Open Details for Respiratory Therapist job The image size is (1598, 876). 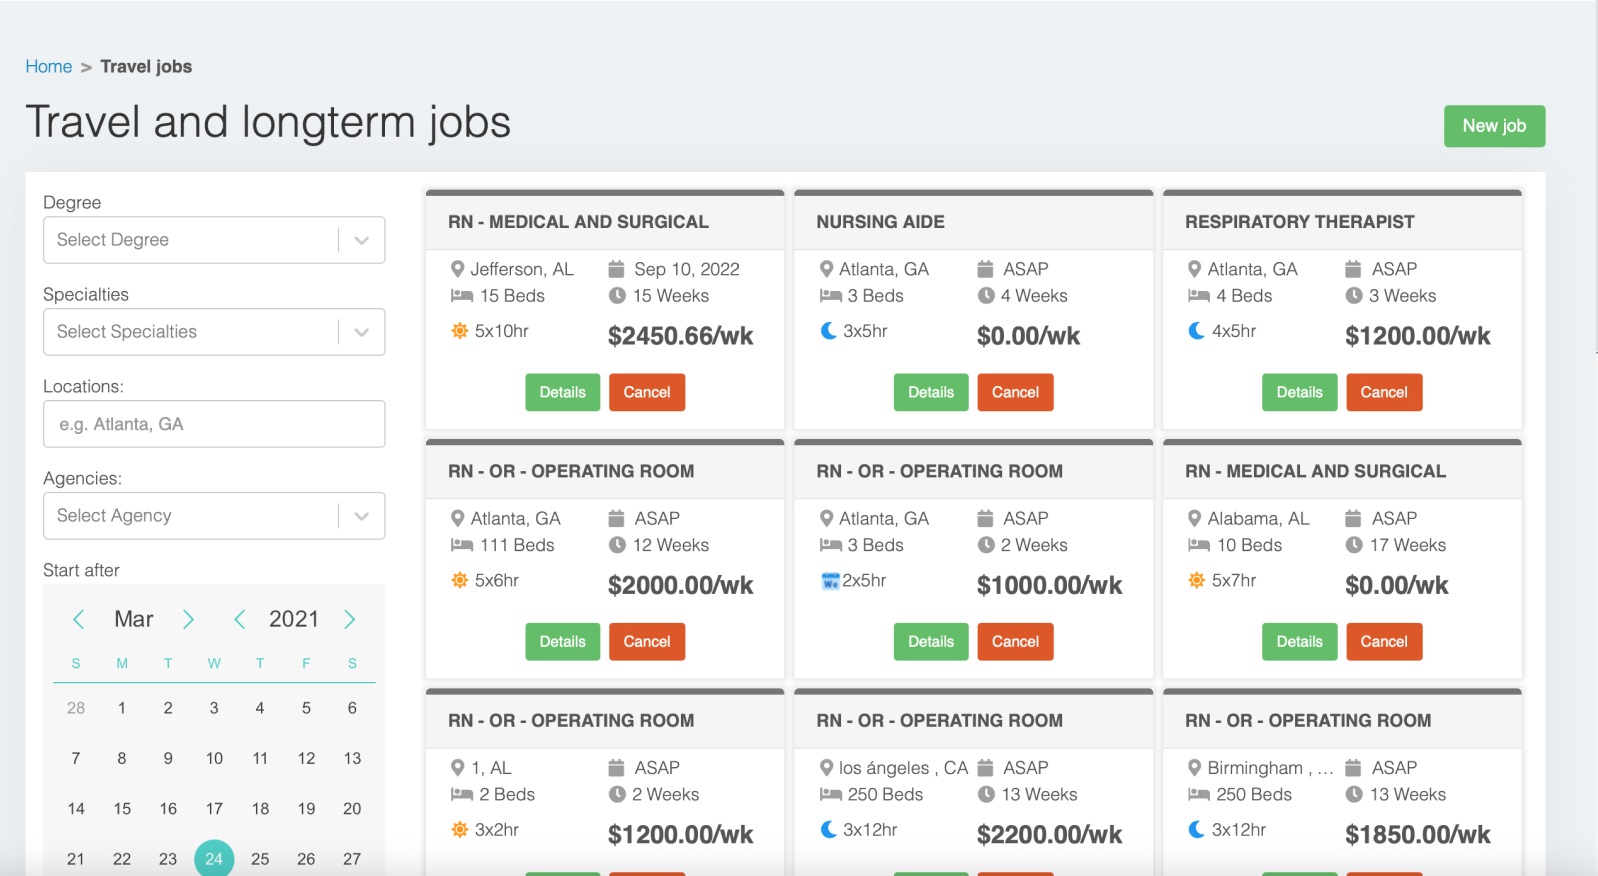(1299, 392)
